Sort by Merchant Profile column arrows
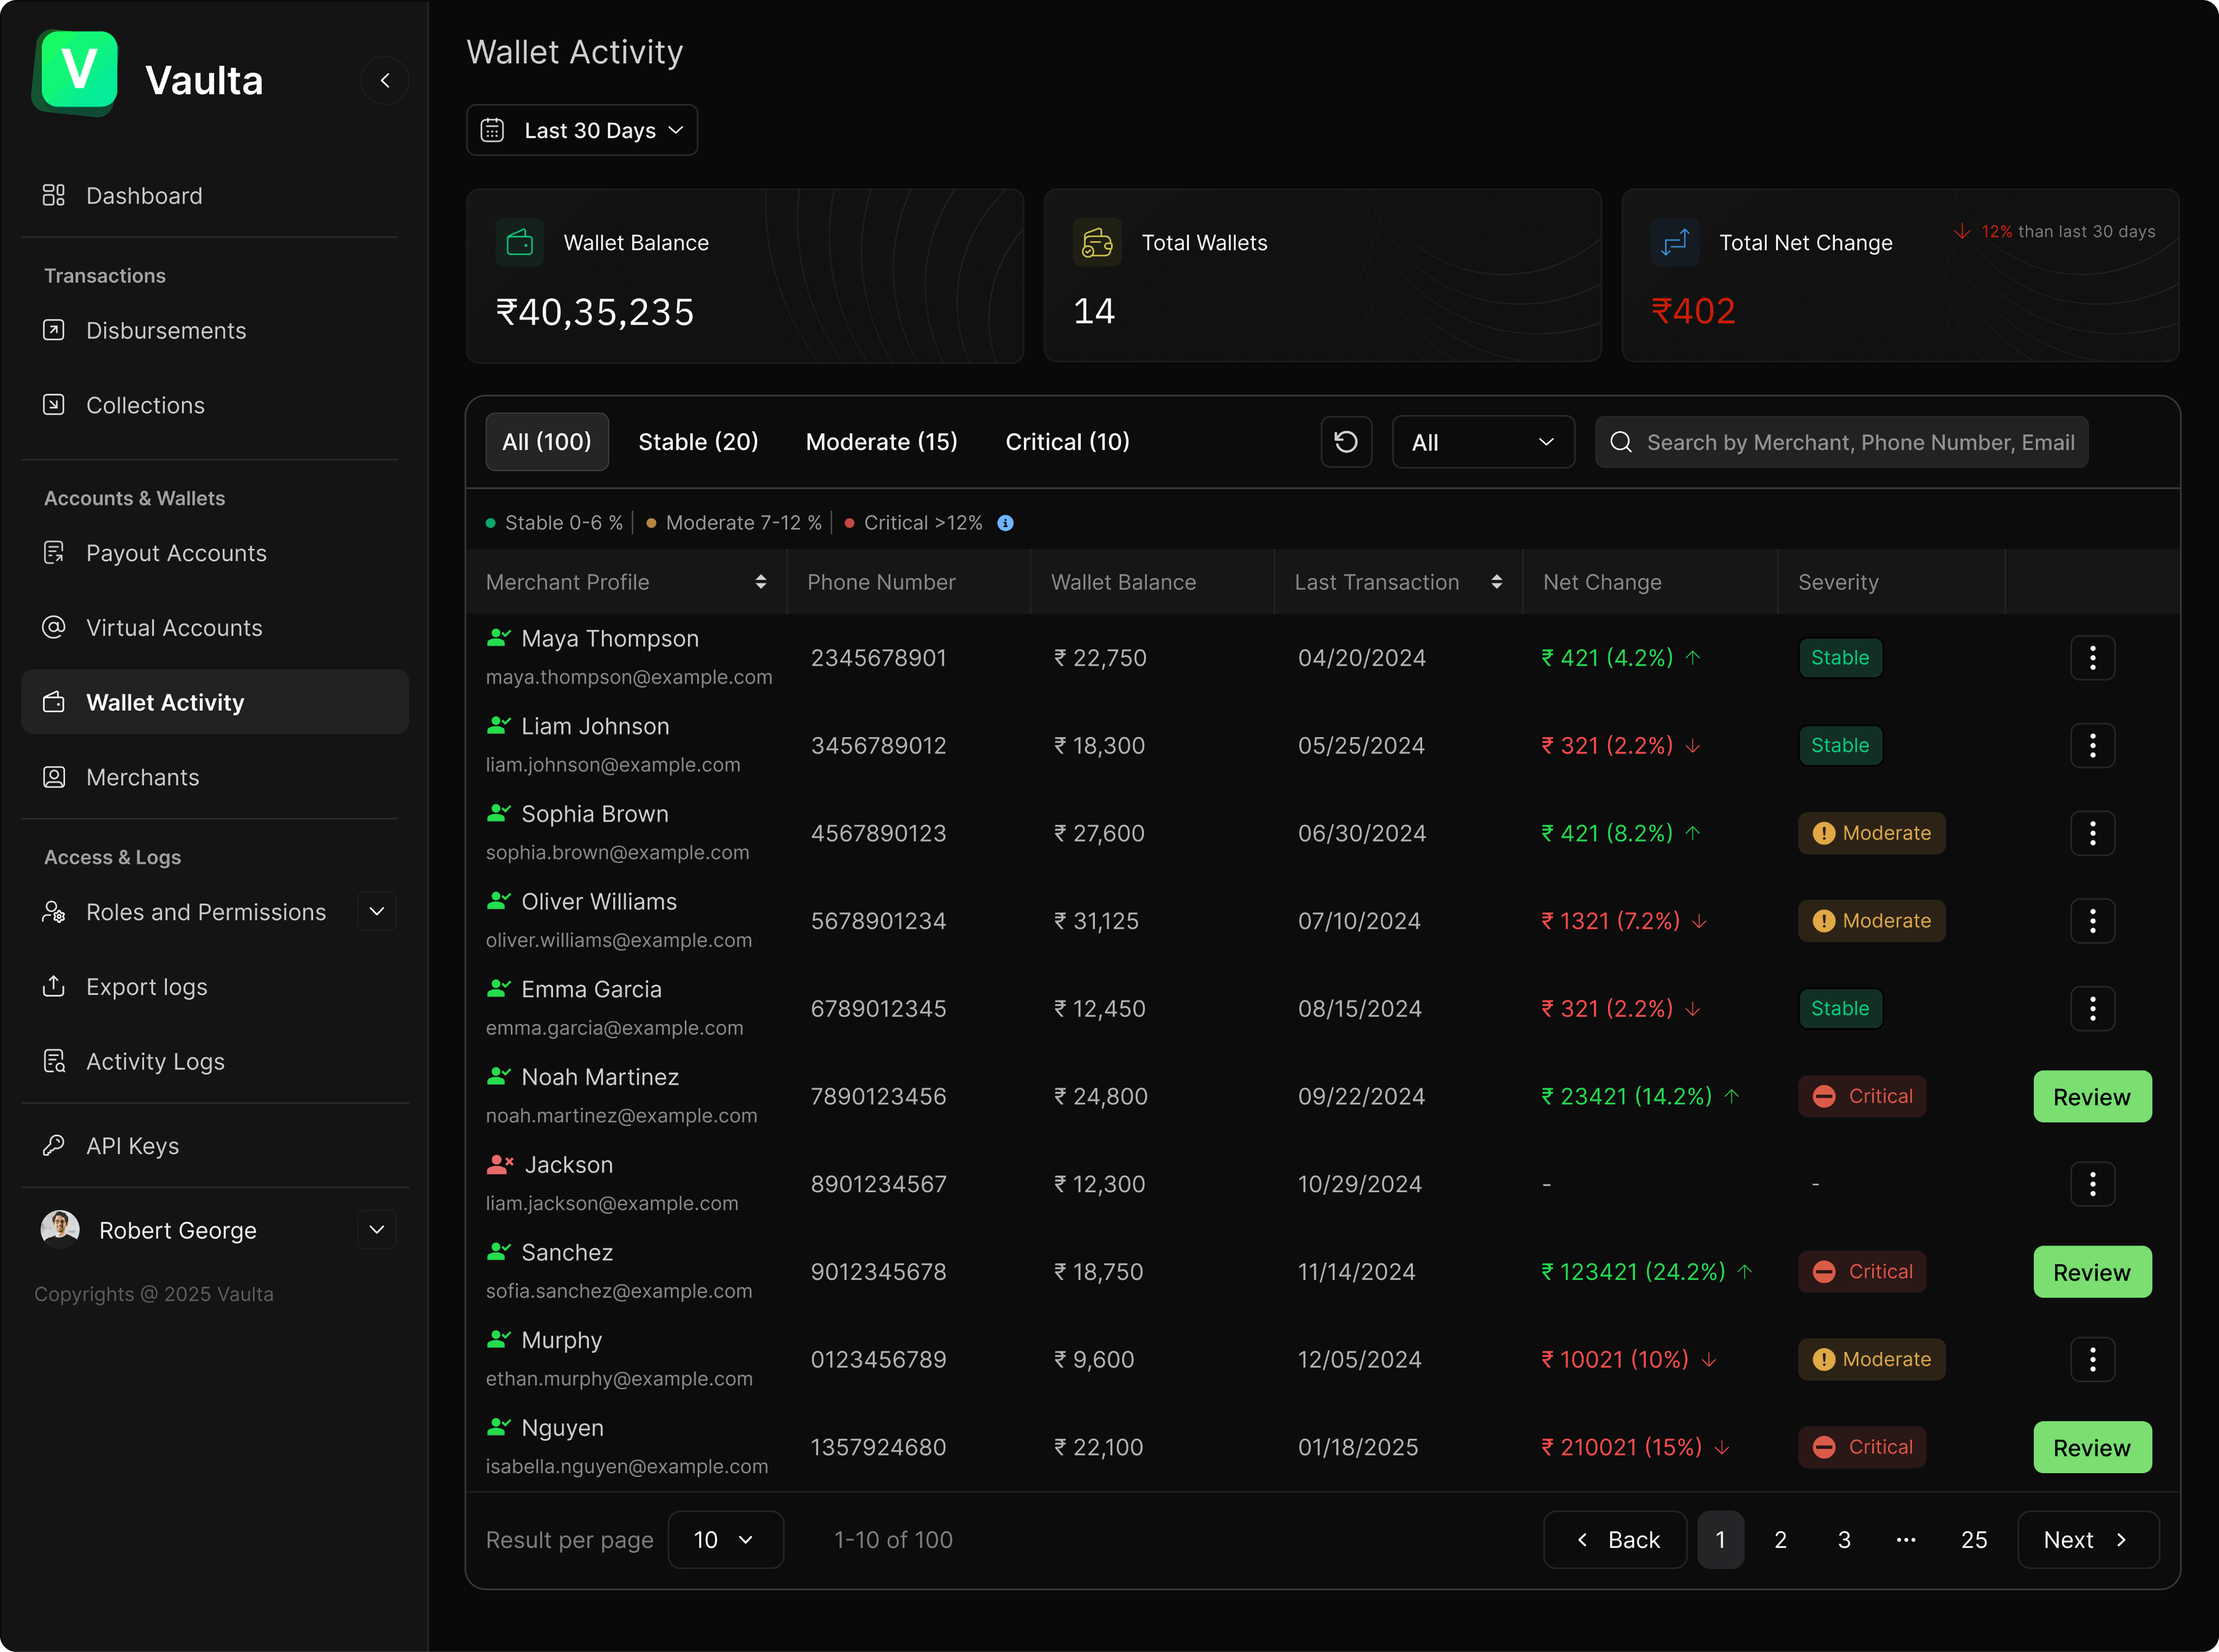The image size is (2219, 1652). (761, 582)
